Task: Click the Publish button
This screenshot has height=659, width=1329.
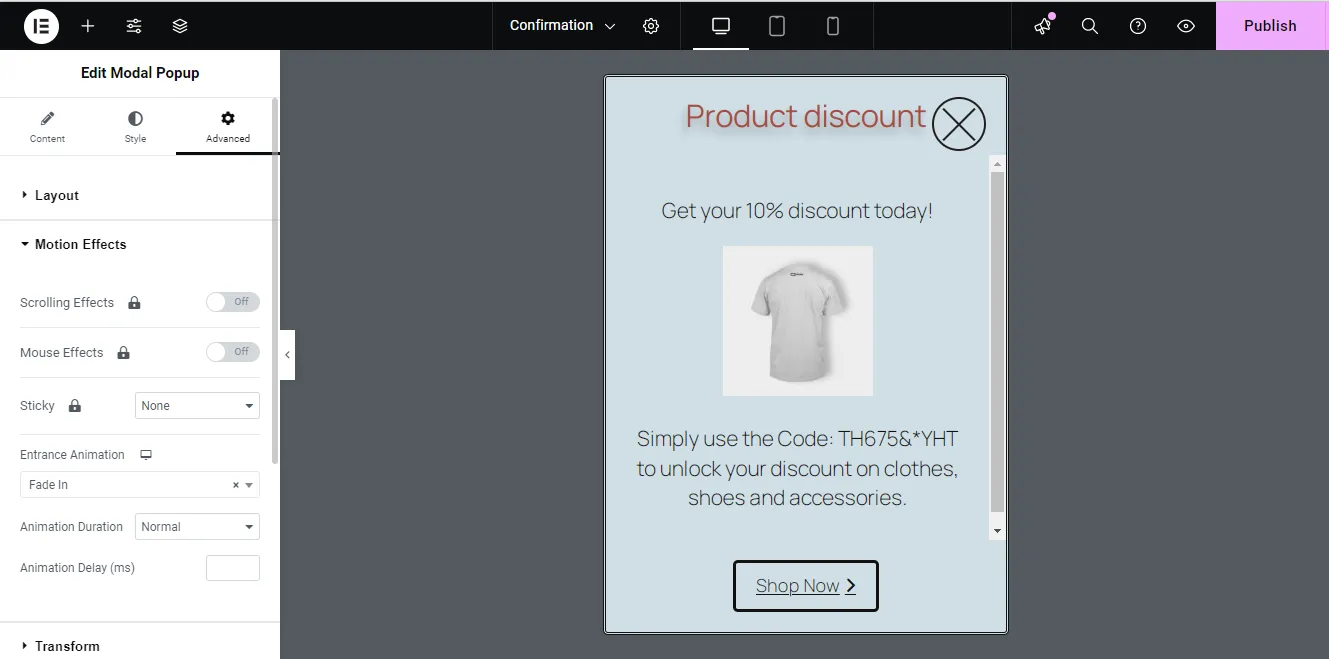Action: pos(1270,26)
